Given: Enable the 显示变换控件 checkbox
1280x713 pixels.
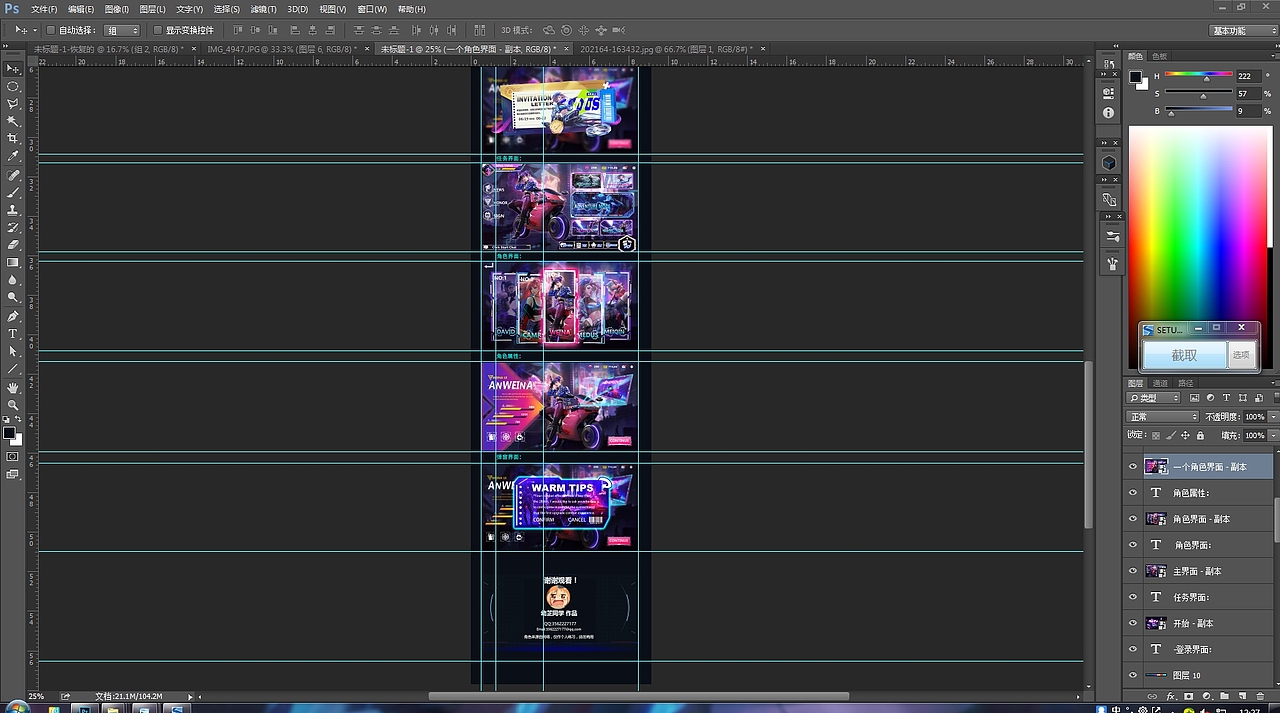Looking at the screenshot, I should point(157,30).
